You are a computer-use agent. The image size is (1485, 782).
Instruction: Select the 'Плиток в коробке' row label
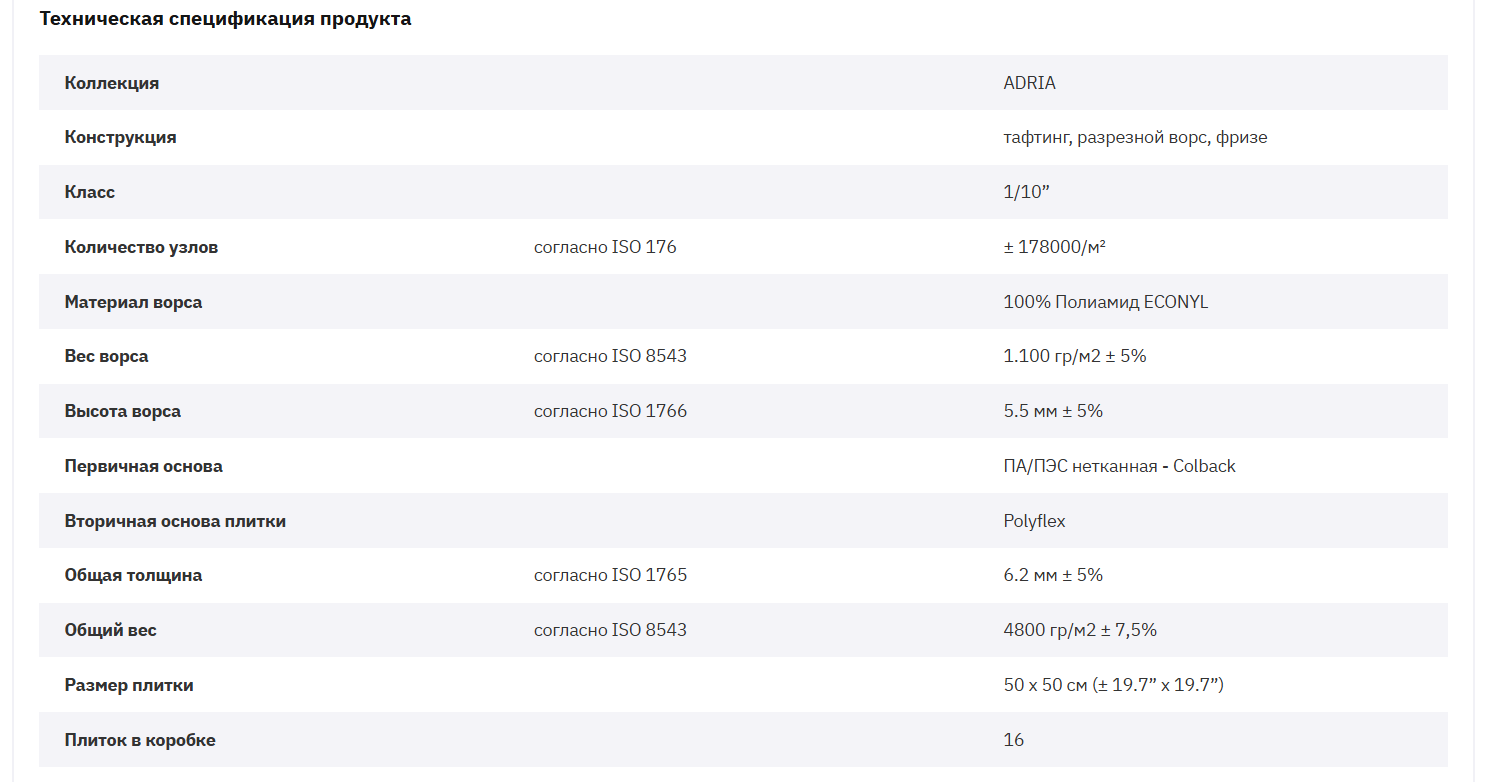tap(140, 740)
